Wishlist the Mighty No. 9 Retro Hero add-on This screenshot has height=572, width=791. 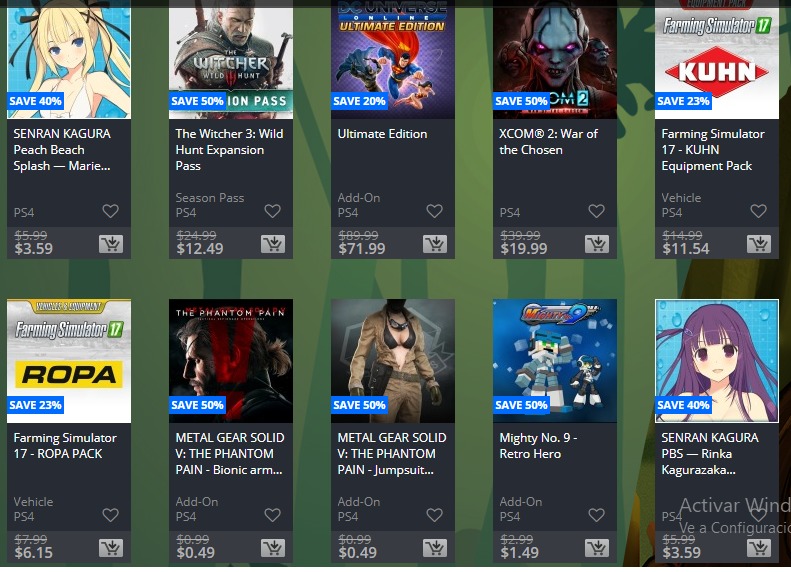(596, 515)
